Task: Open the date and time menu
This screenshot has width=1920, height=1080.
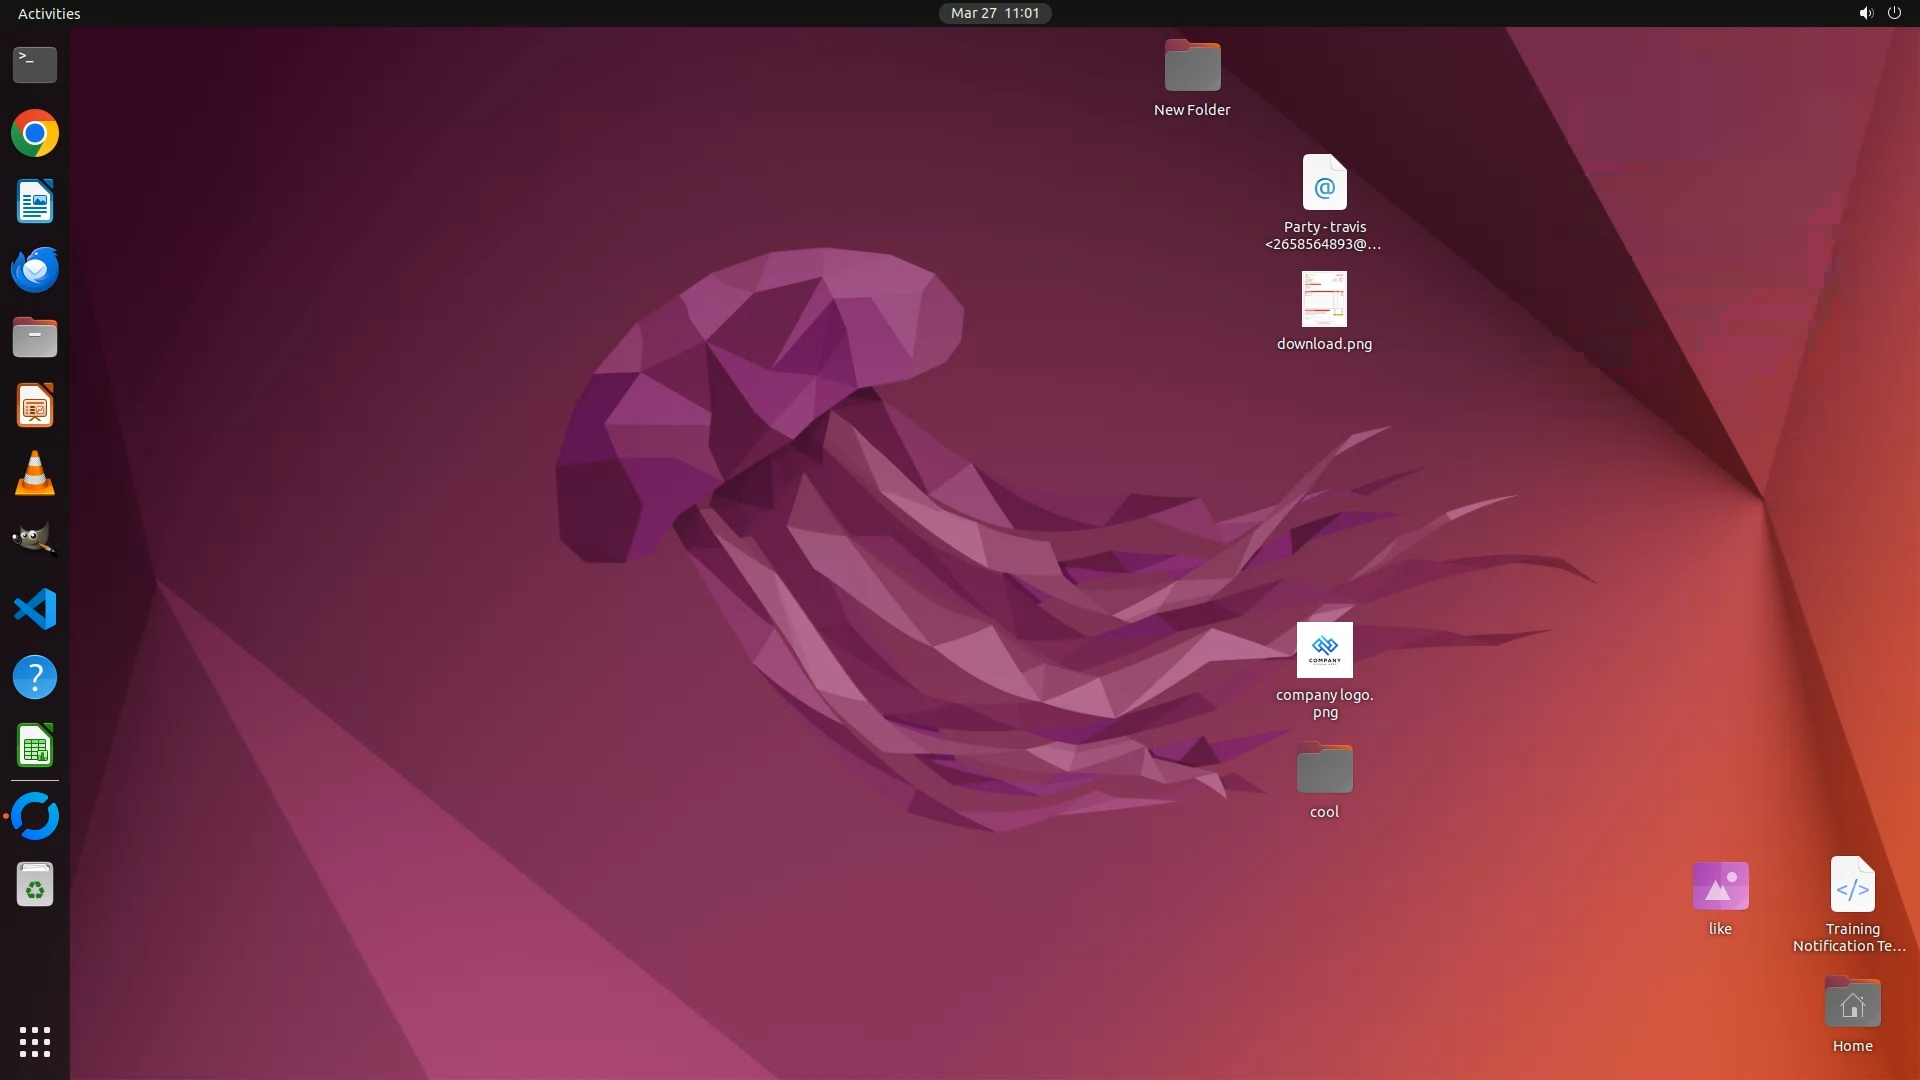Action: pos(994,13)
